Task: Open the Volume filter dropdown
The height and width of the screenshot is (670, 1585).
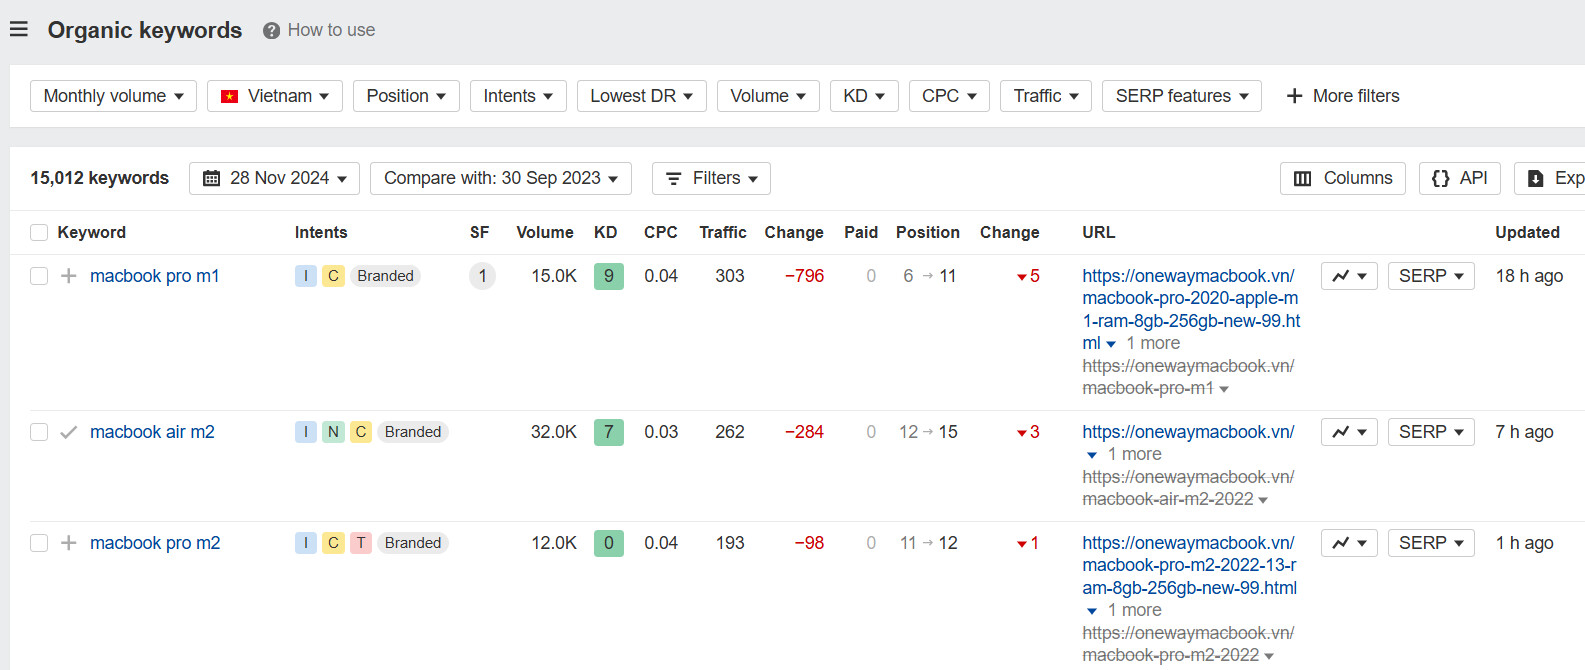Action: click(768, 96)
